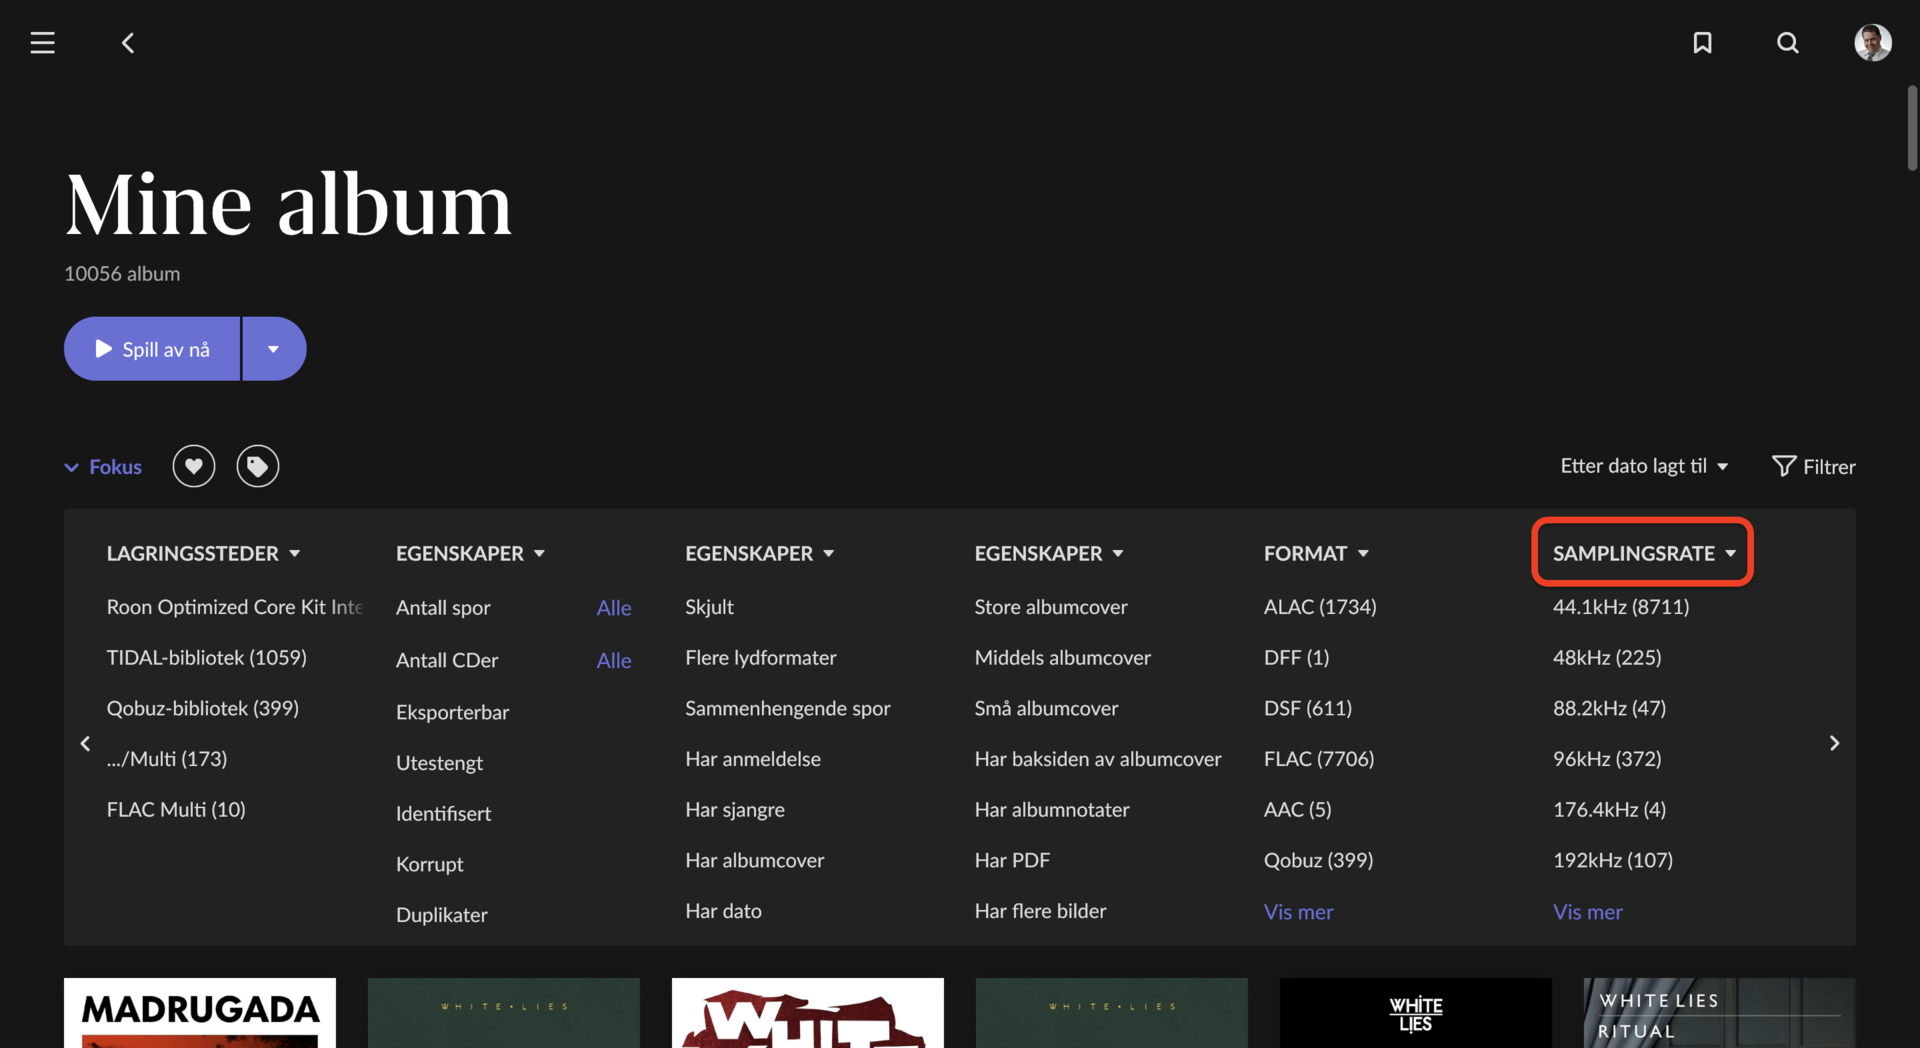This screenshot has width=1920, height=1048.
Task: Open Etter dato lagt til sort dropdown
Action: coord(1644,466)
